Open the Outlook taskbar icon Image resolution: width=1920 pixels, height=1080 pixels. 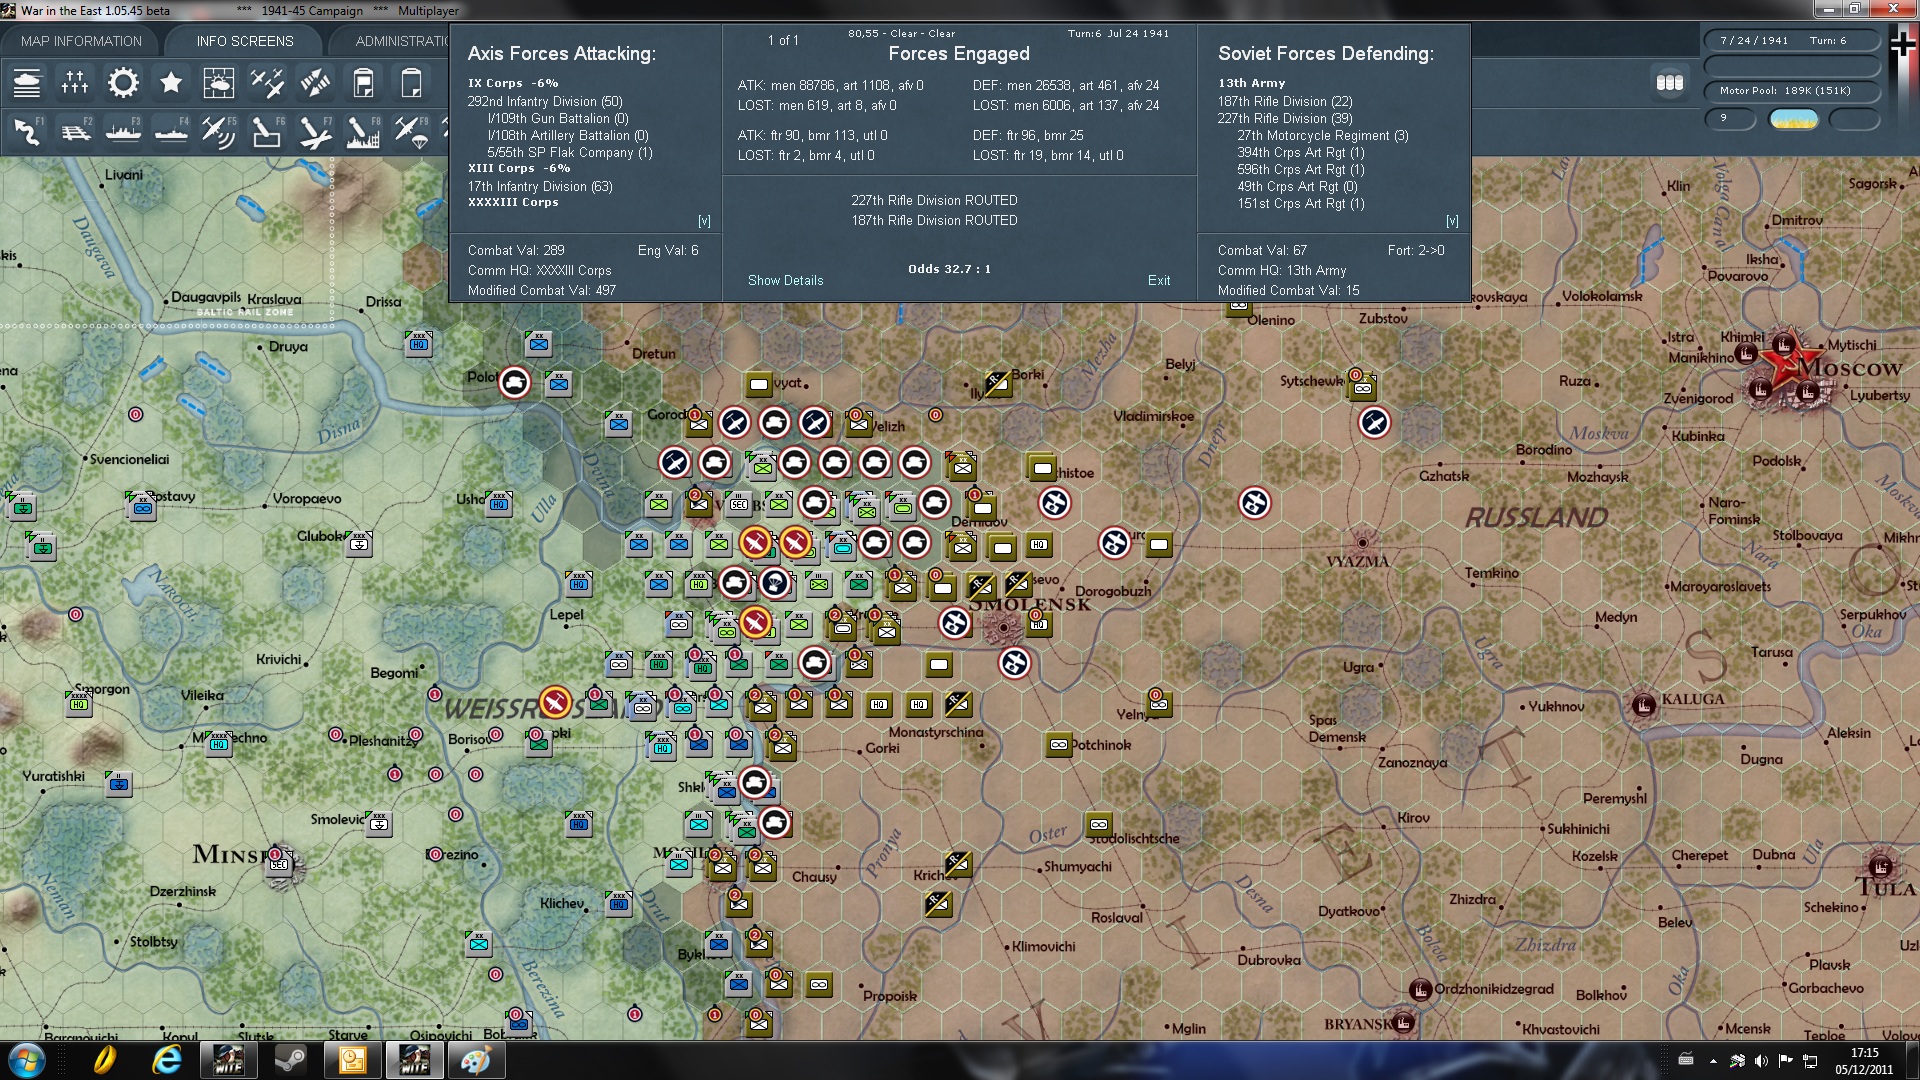point(353,1060)
